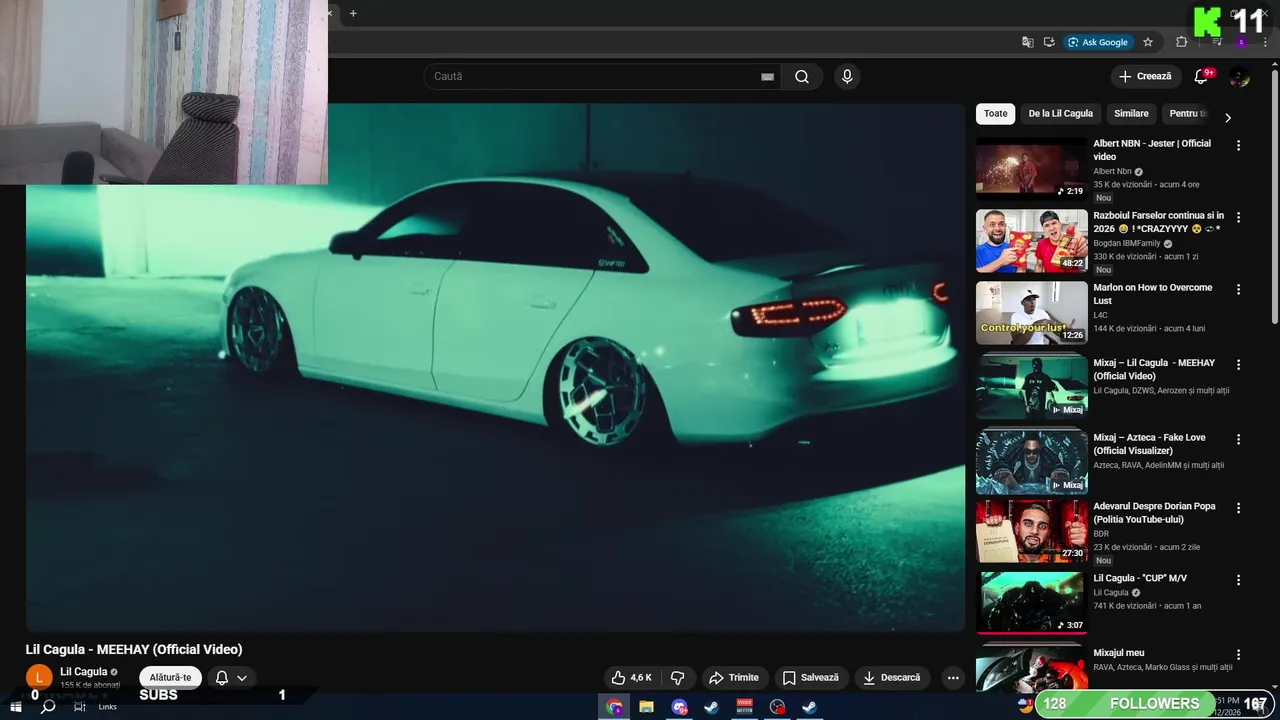The image size is (1280, 720).
Task: Switch to Chrome on the taskbar
Action: pyautogui.click(x=614, y=707)
